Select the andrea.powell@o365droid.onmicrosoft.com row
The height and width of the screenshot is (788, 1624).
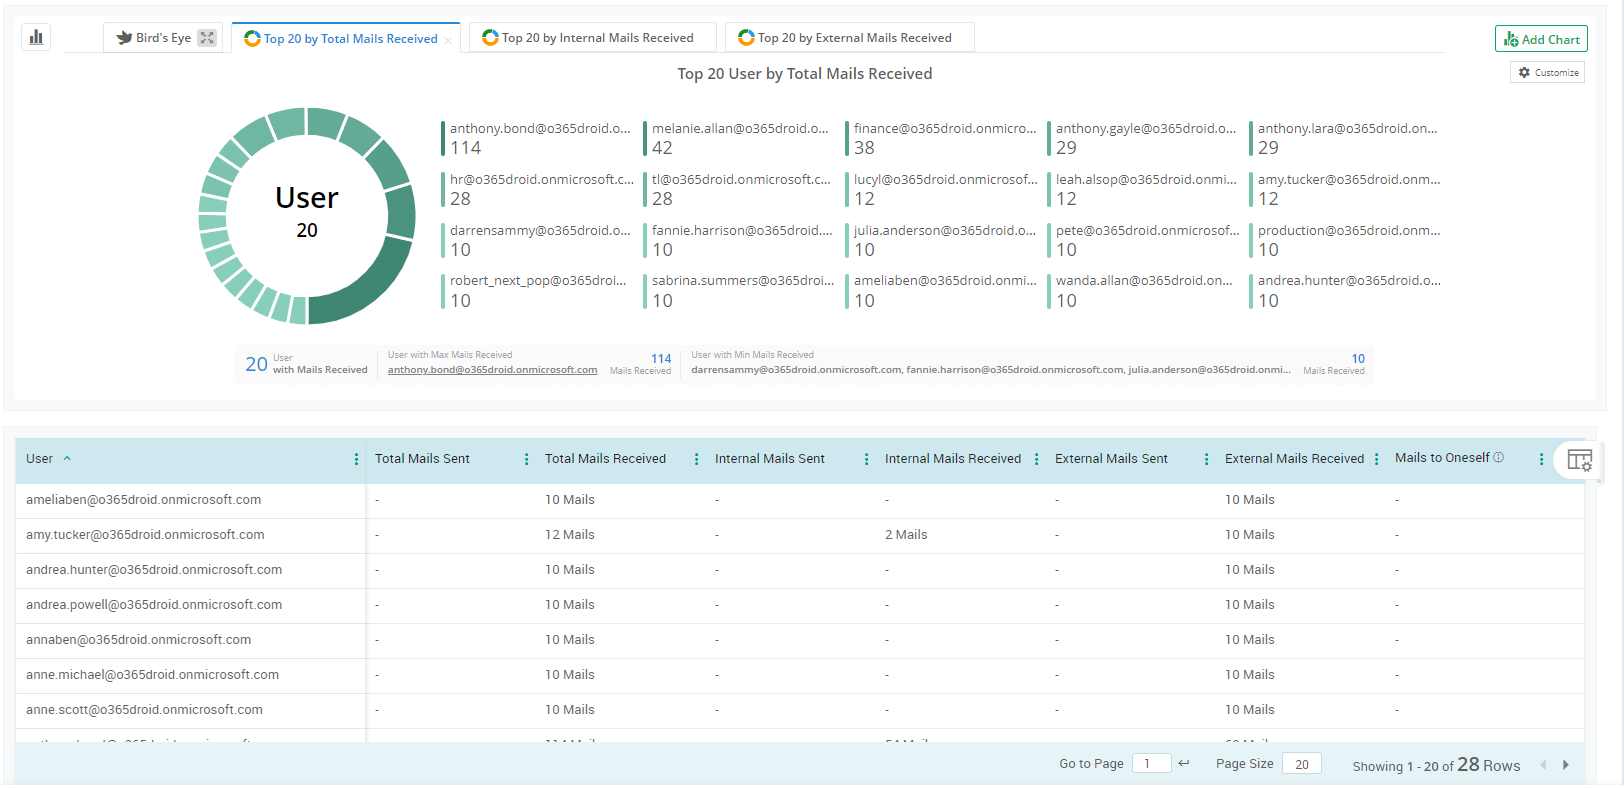pyautogui.click(x=800, y=605)
